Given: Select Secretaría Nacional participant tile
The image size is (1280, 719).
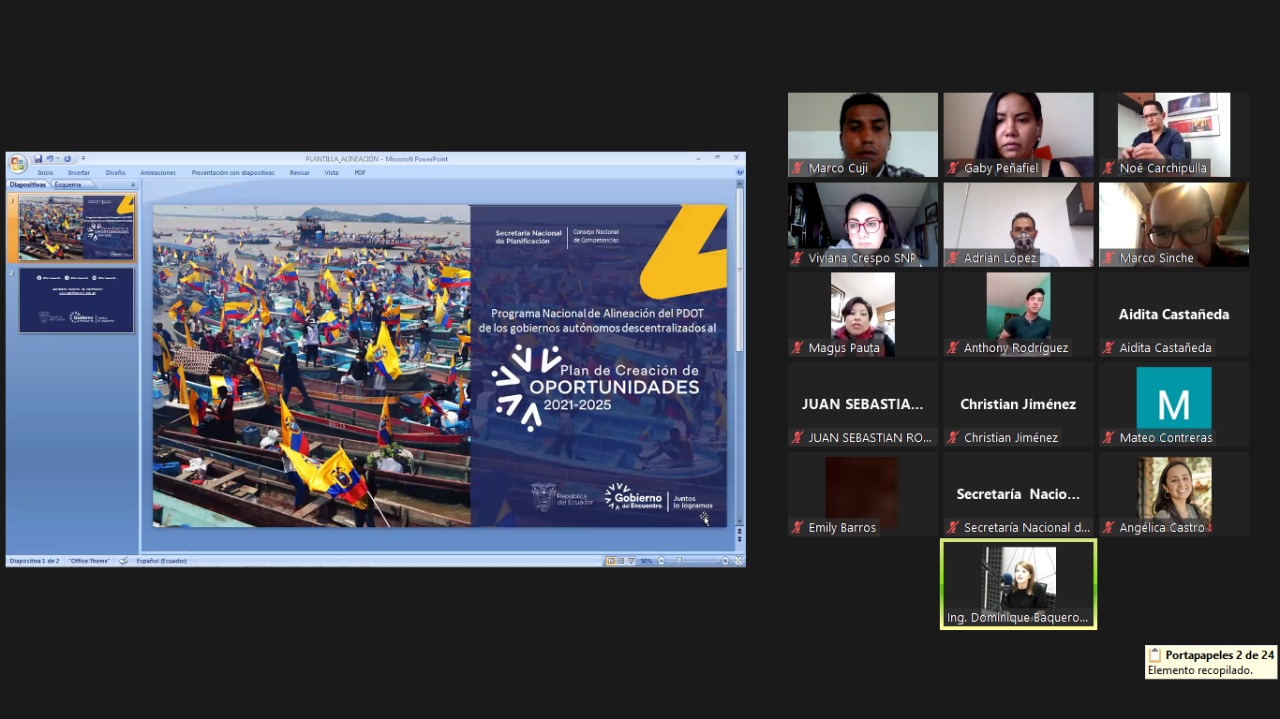Looking at the screenshot, I should (x=1018, y=495).
